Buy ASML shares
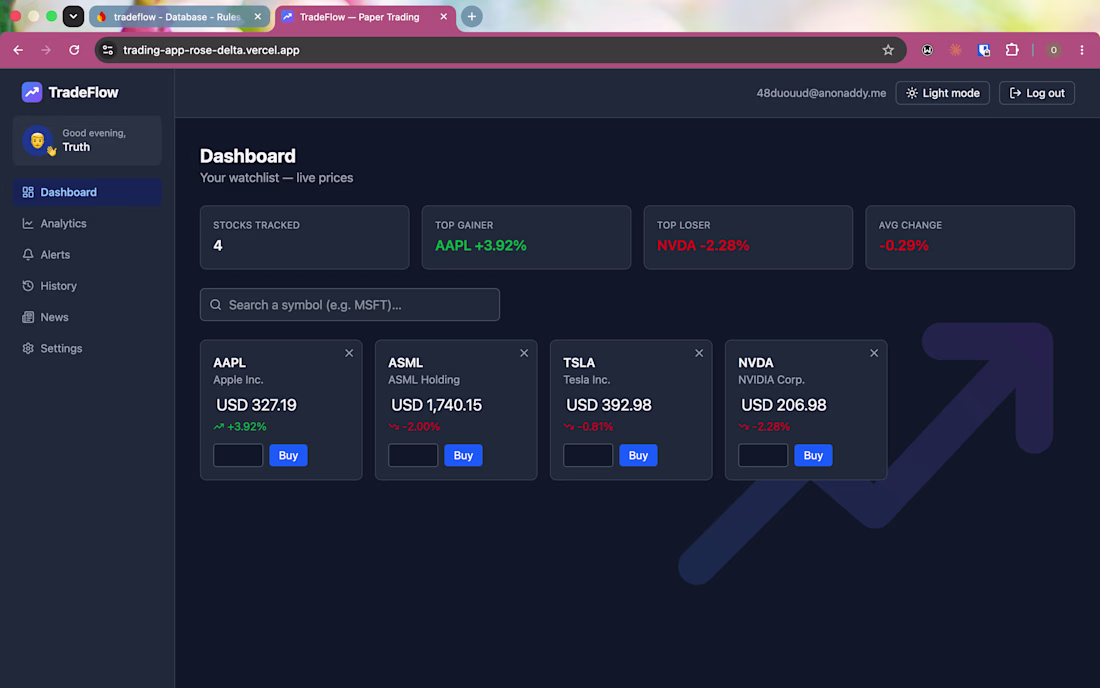This screenshot has width=1100, height=688. (463, 455)
